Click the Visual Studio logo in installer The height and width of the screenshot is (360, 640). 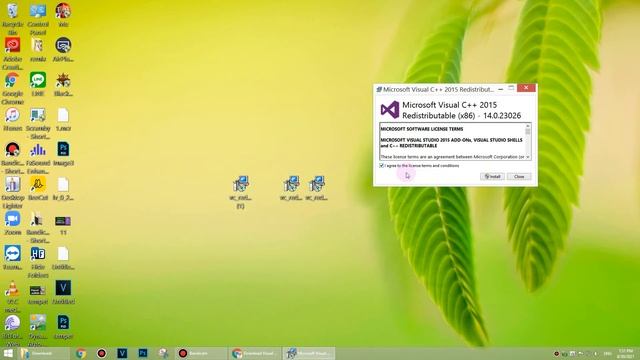tap(390, 110)
